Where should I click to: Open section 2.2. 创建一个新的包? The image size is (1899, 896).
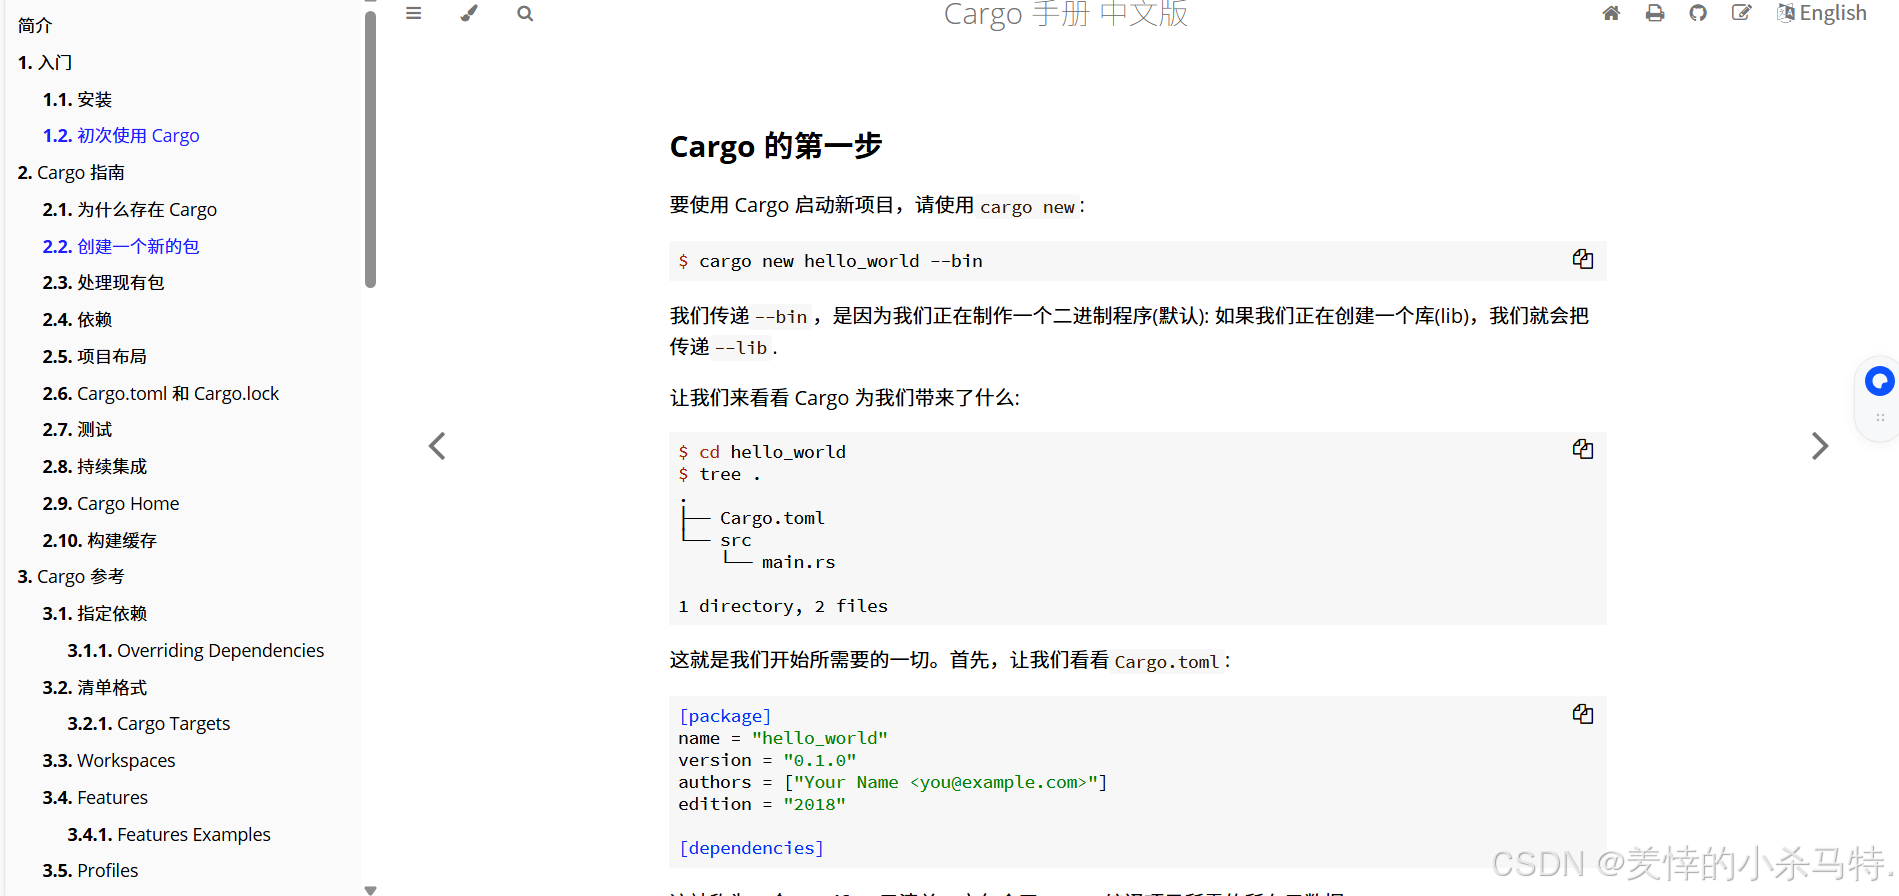coord(121,246)
